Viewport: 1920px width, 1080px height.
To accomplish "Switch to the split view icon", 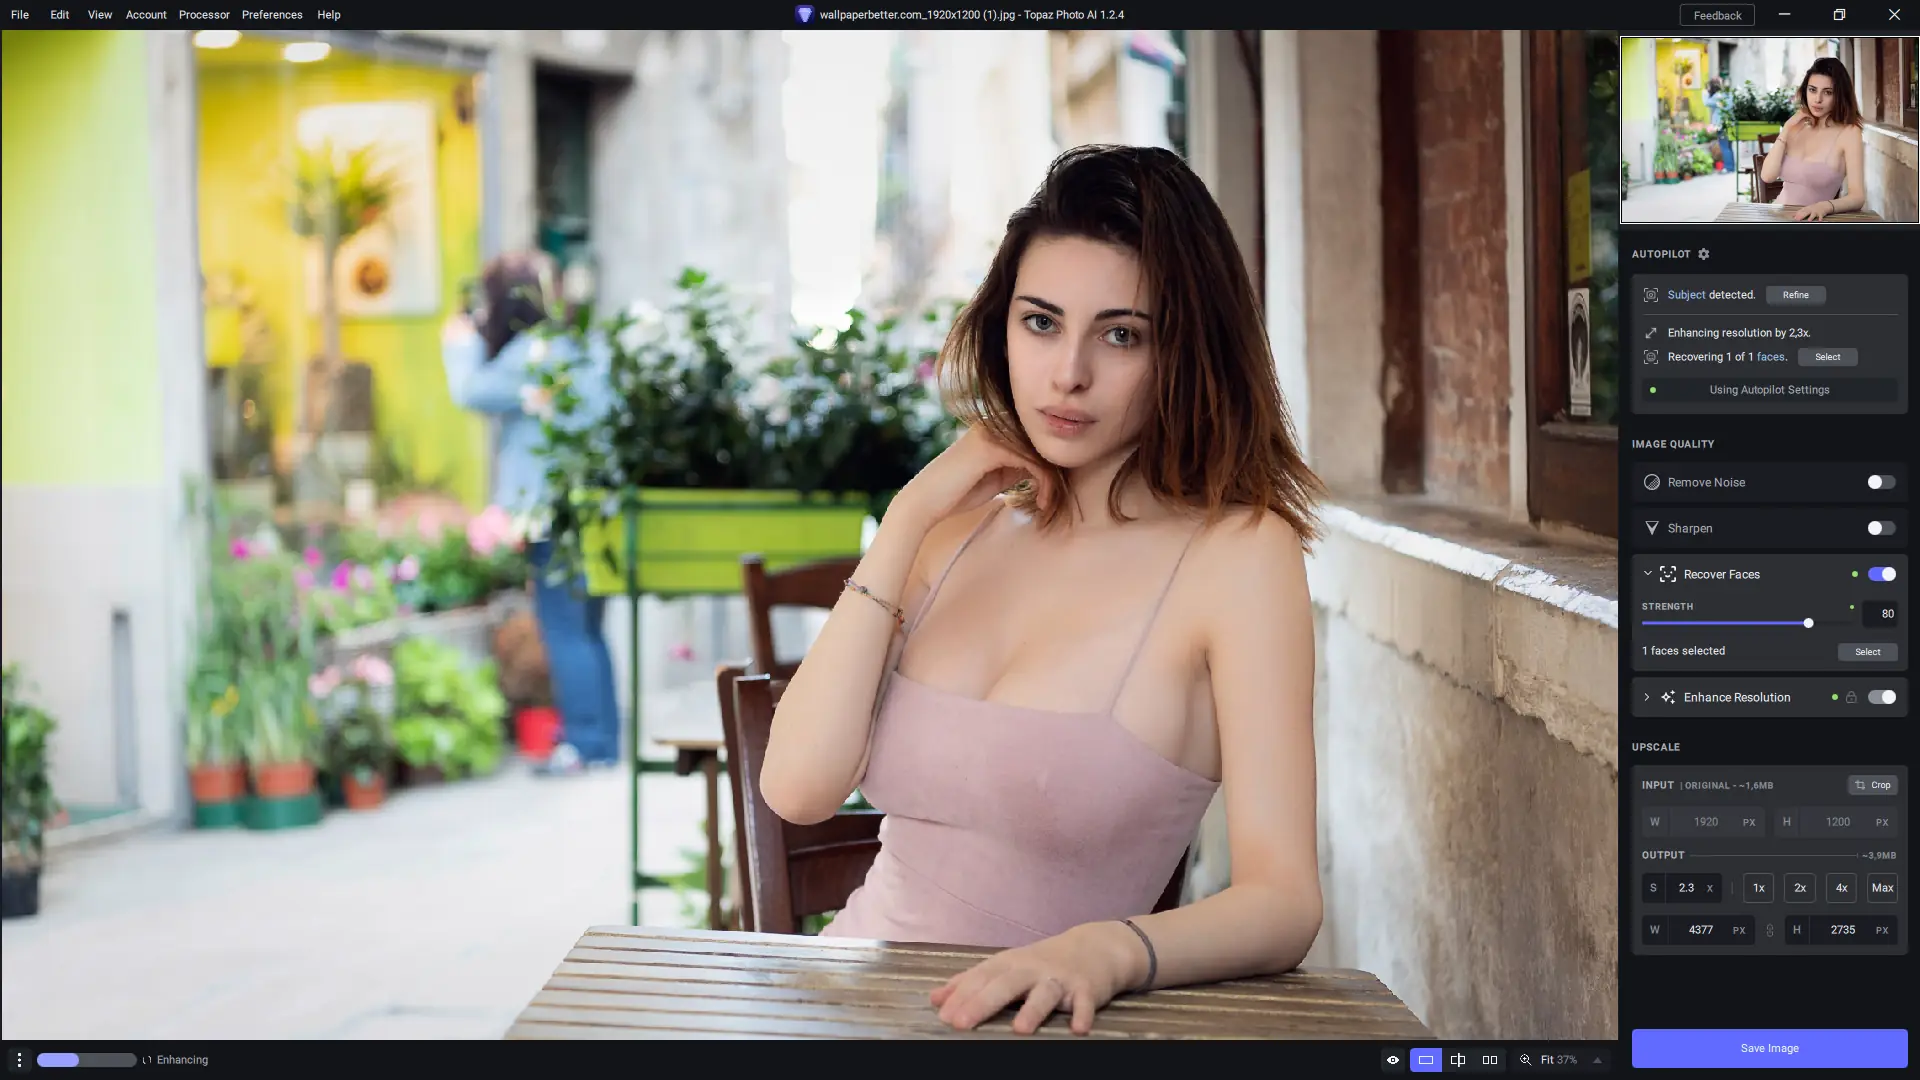I will tap(1457, 1060).
